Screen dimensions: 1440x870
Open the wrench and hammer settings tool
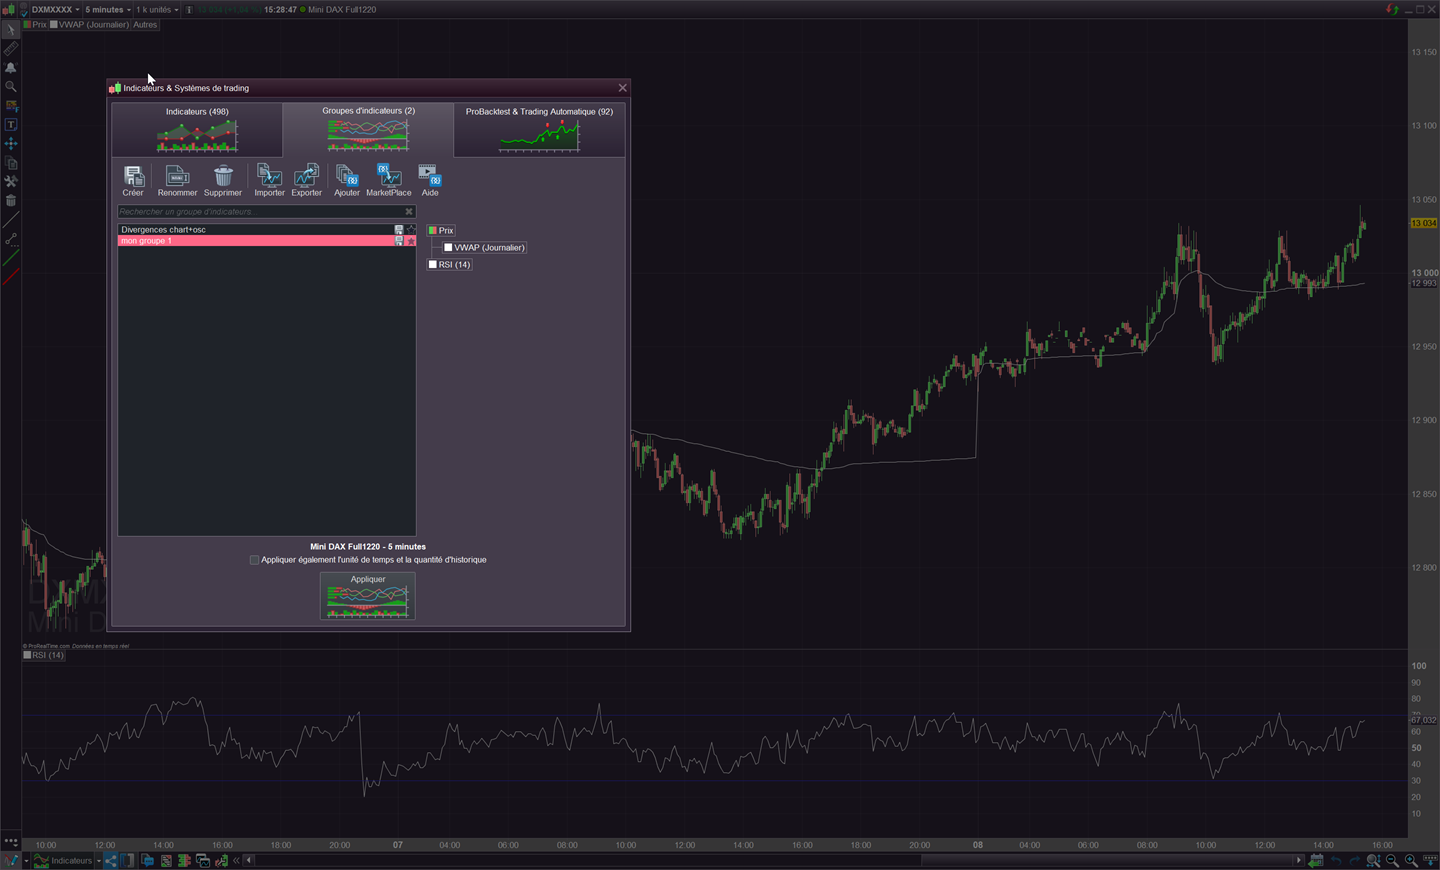pos(11,181)
